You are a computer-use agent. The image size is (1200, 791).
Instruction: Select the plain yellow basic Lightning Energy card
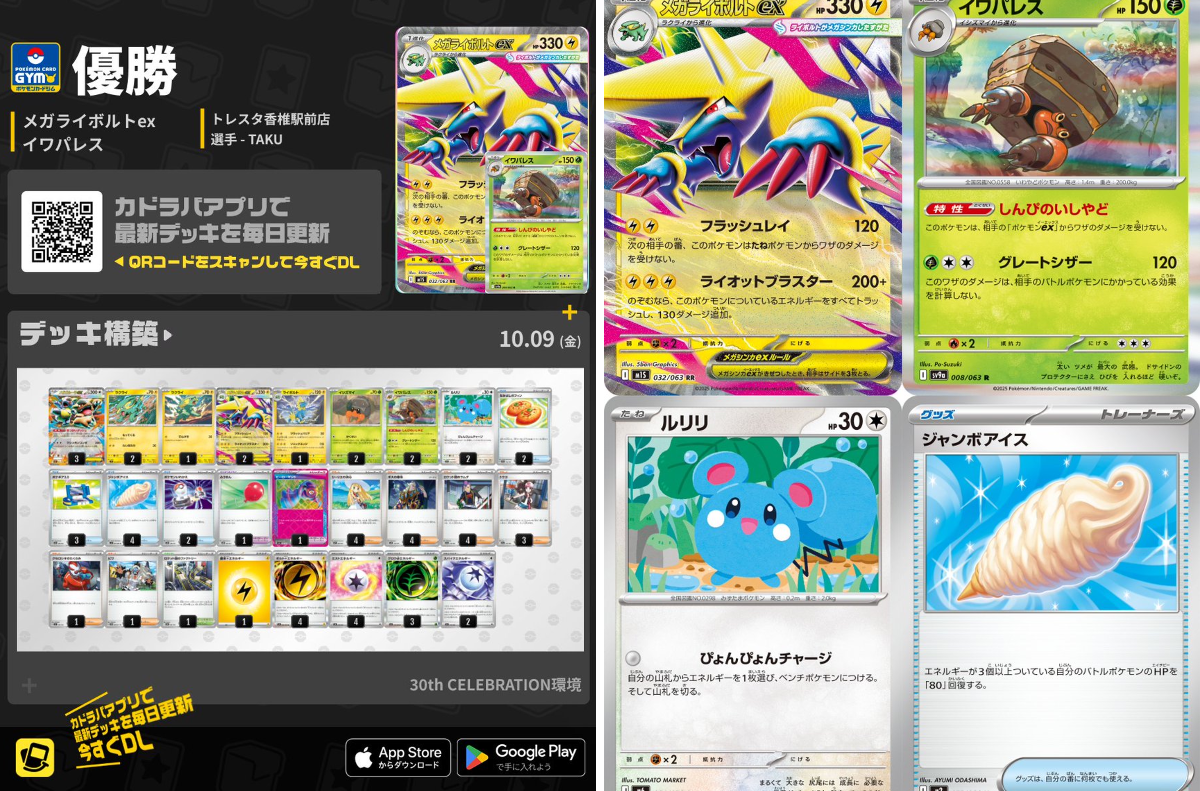pyautogui.click(x=243, y=591)
